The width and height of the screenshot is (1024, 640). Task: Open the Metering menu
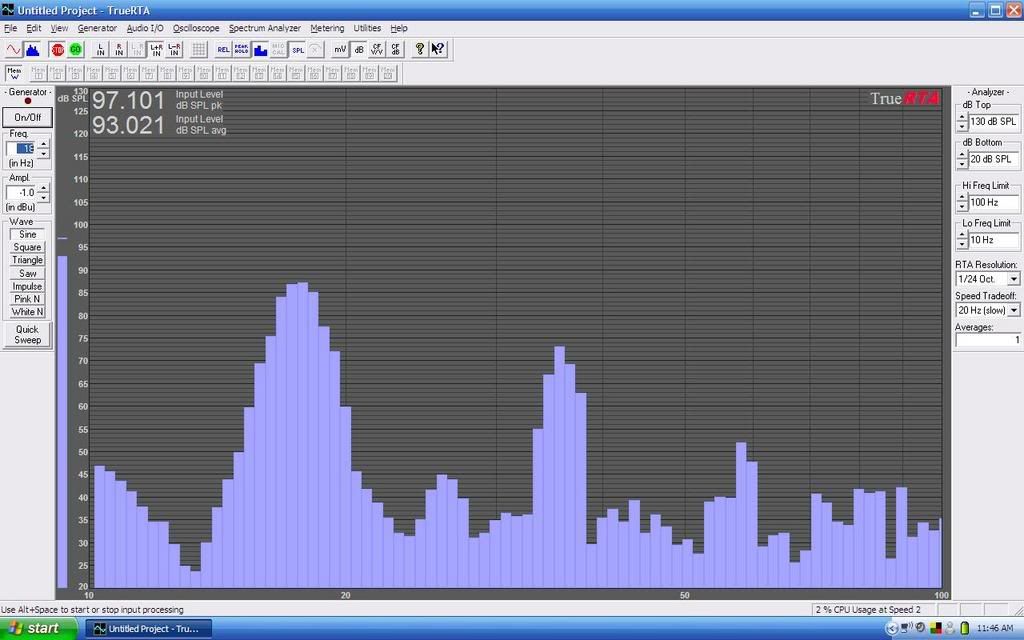[x=327, y=28]
